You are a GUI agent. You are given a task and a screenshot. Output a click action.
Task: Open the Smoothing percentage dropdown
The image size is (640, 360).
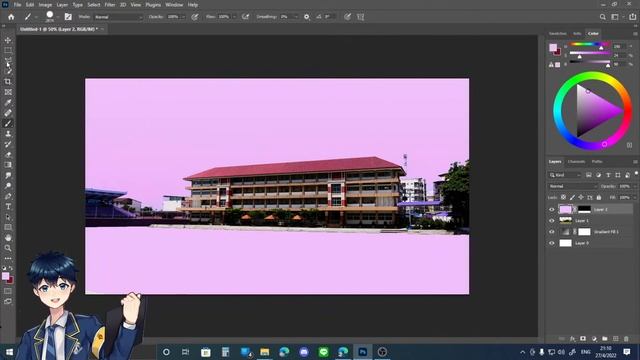(296, 17)
